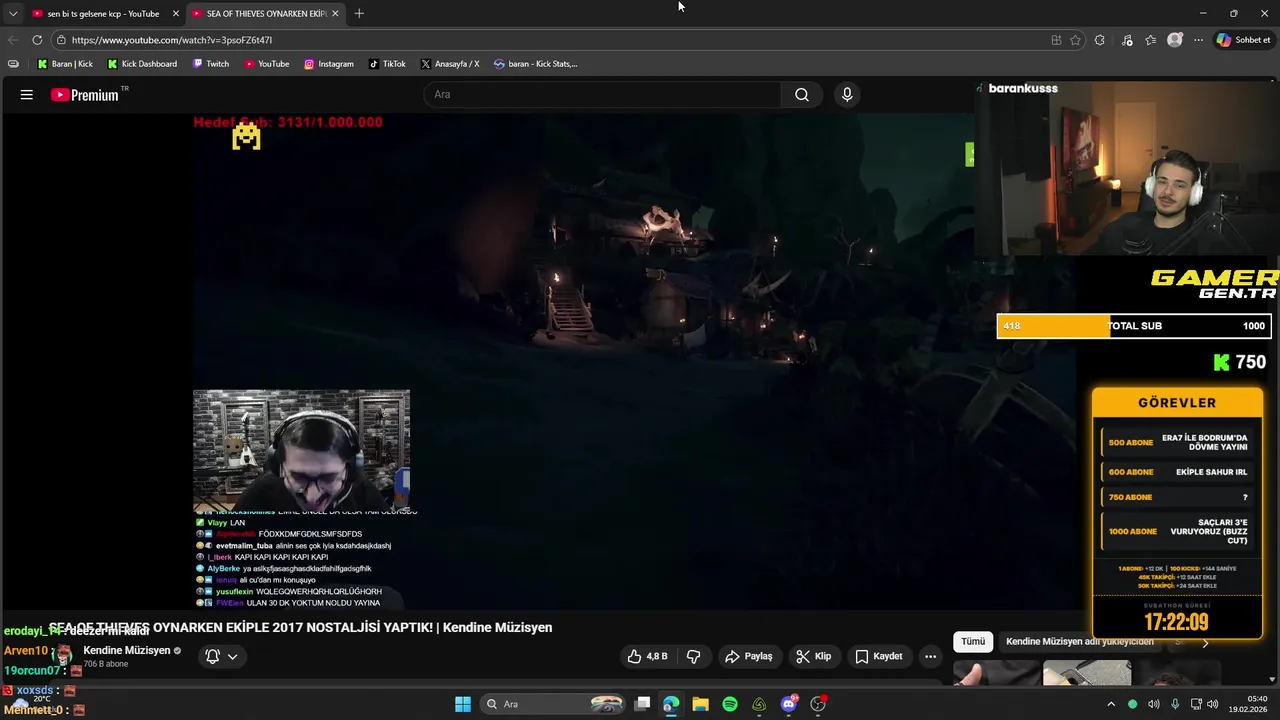Open the YouTube bookmark
The image size is (1280, 720).
coord(266,64)
